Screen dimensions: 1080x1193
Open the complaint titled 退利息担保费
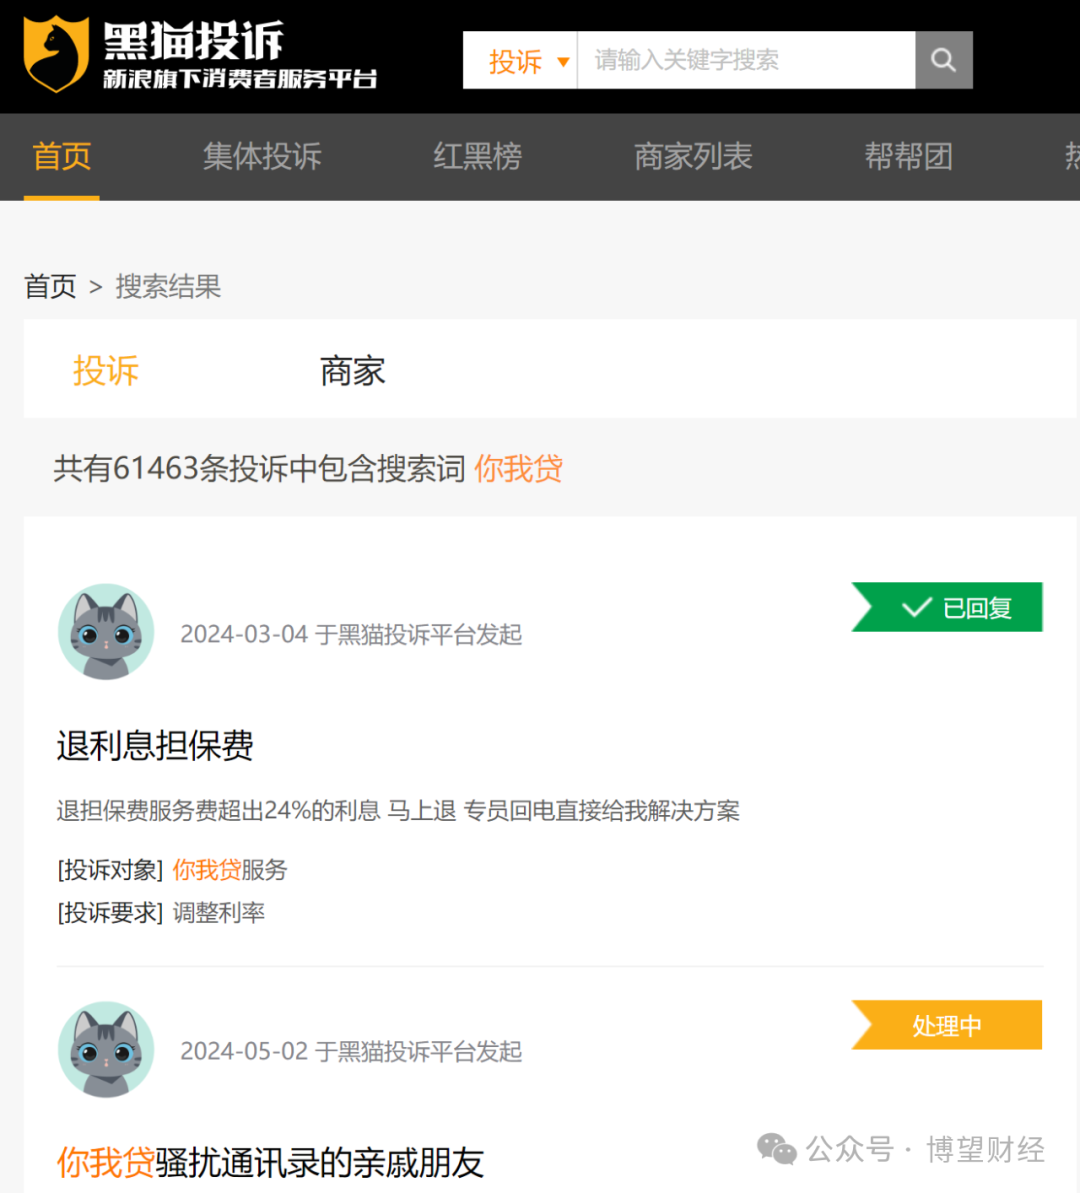pyautogui.click(x=155, y=745)
